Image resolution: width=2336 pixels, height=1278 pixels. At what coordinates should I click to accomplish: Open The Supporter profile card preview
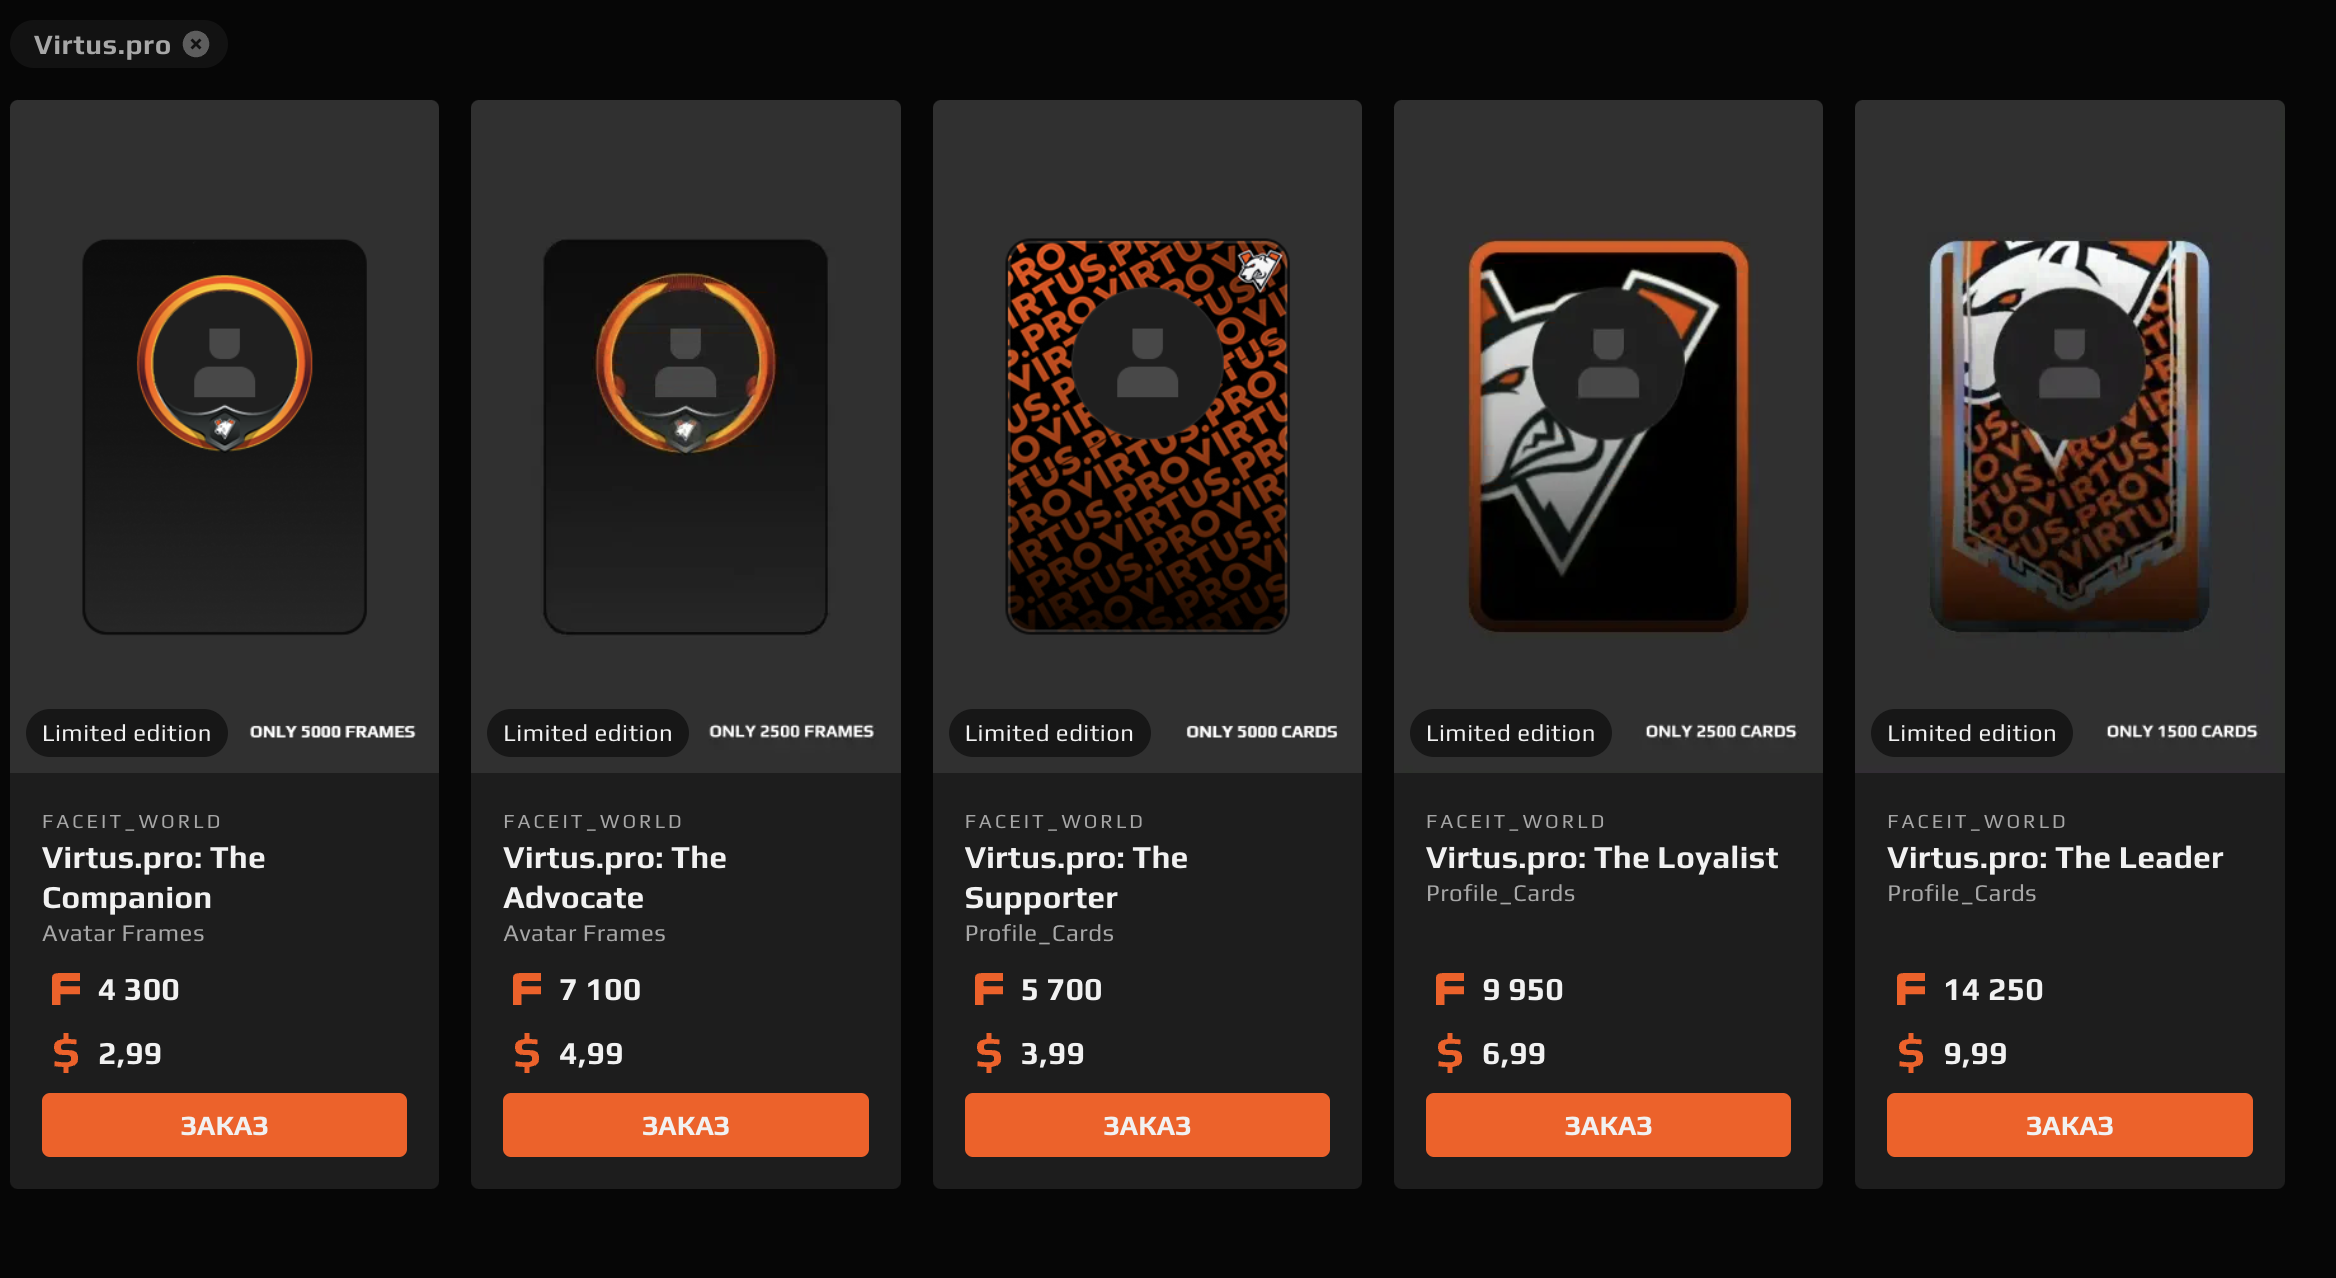1147,436
